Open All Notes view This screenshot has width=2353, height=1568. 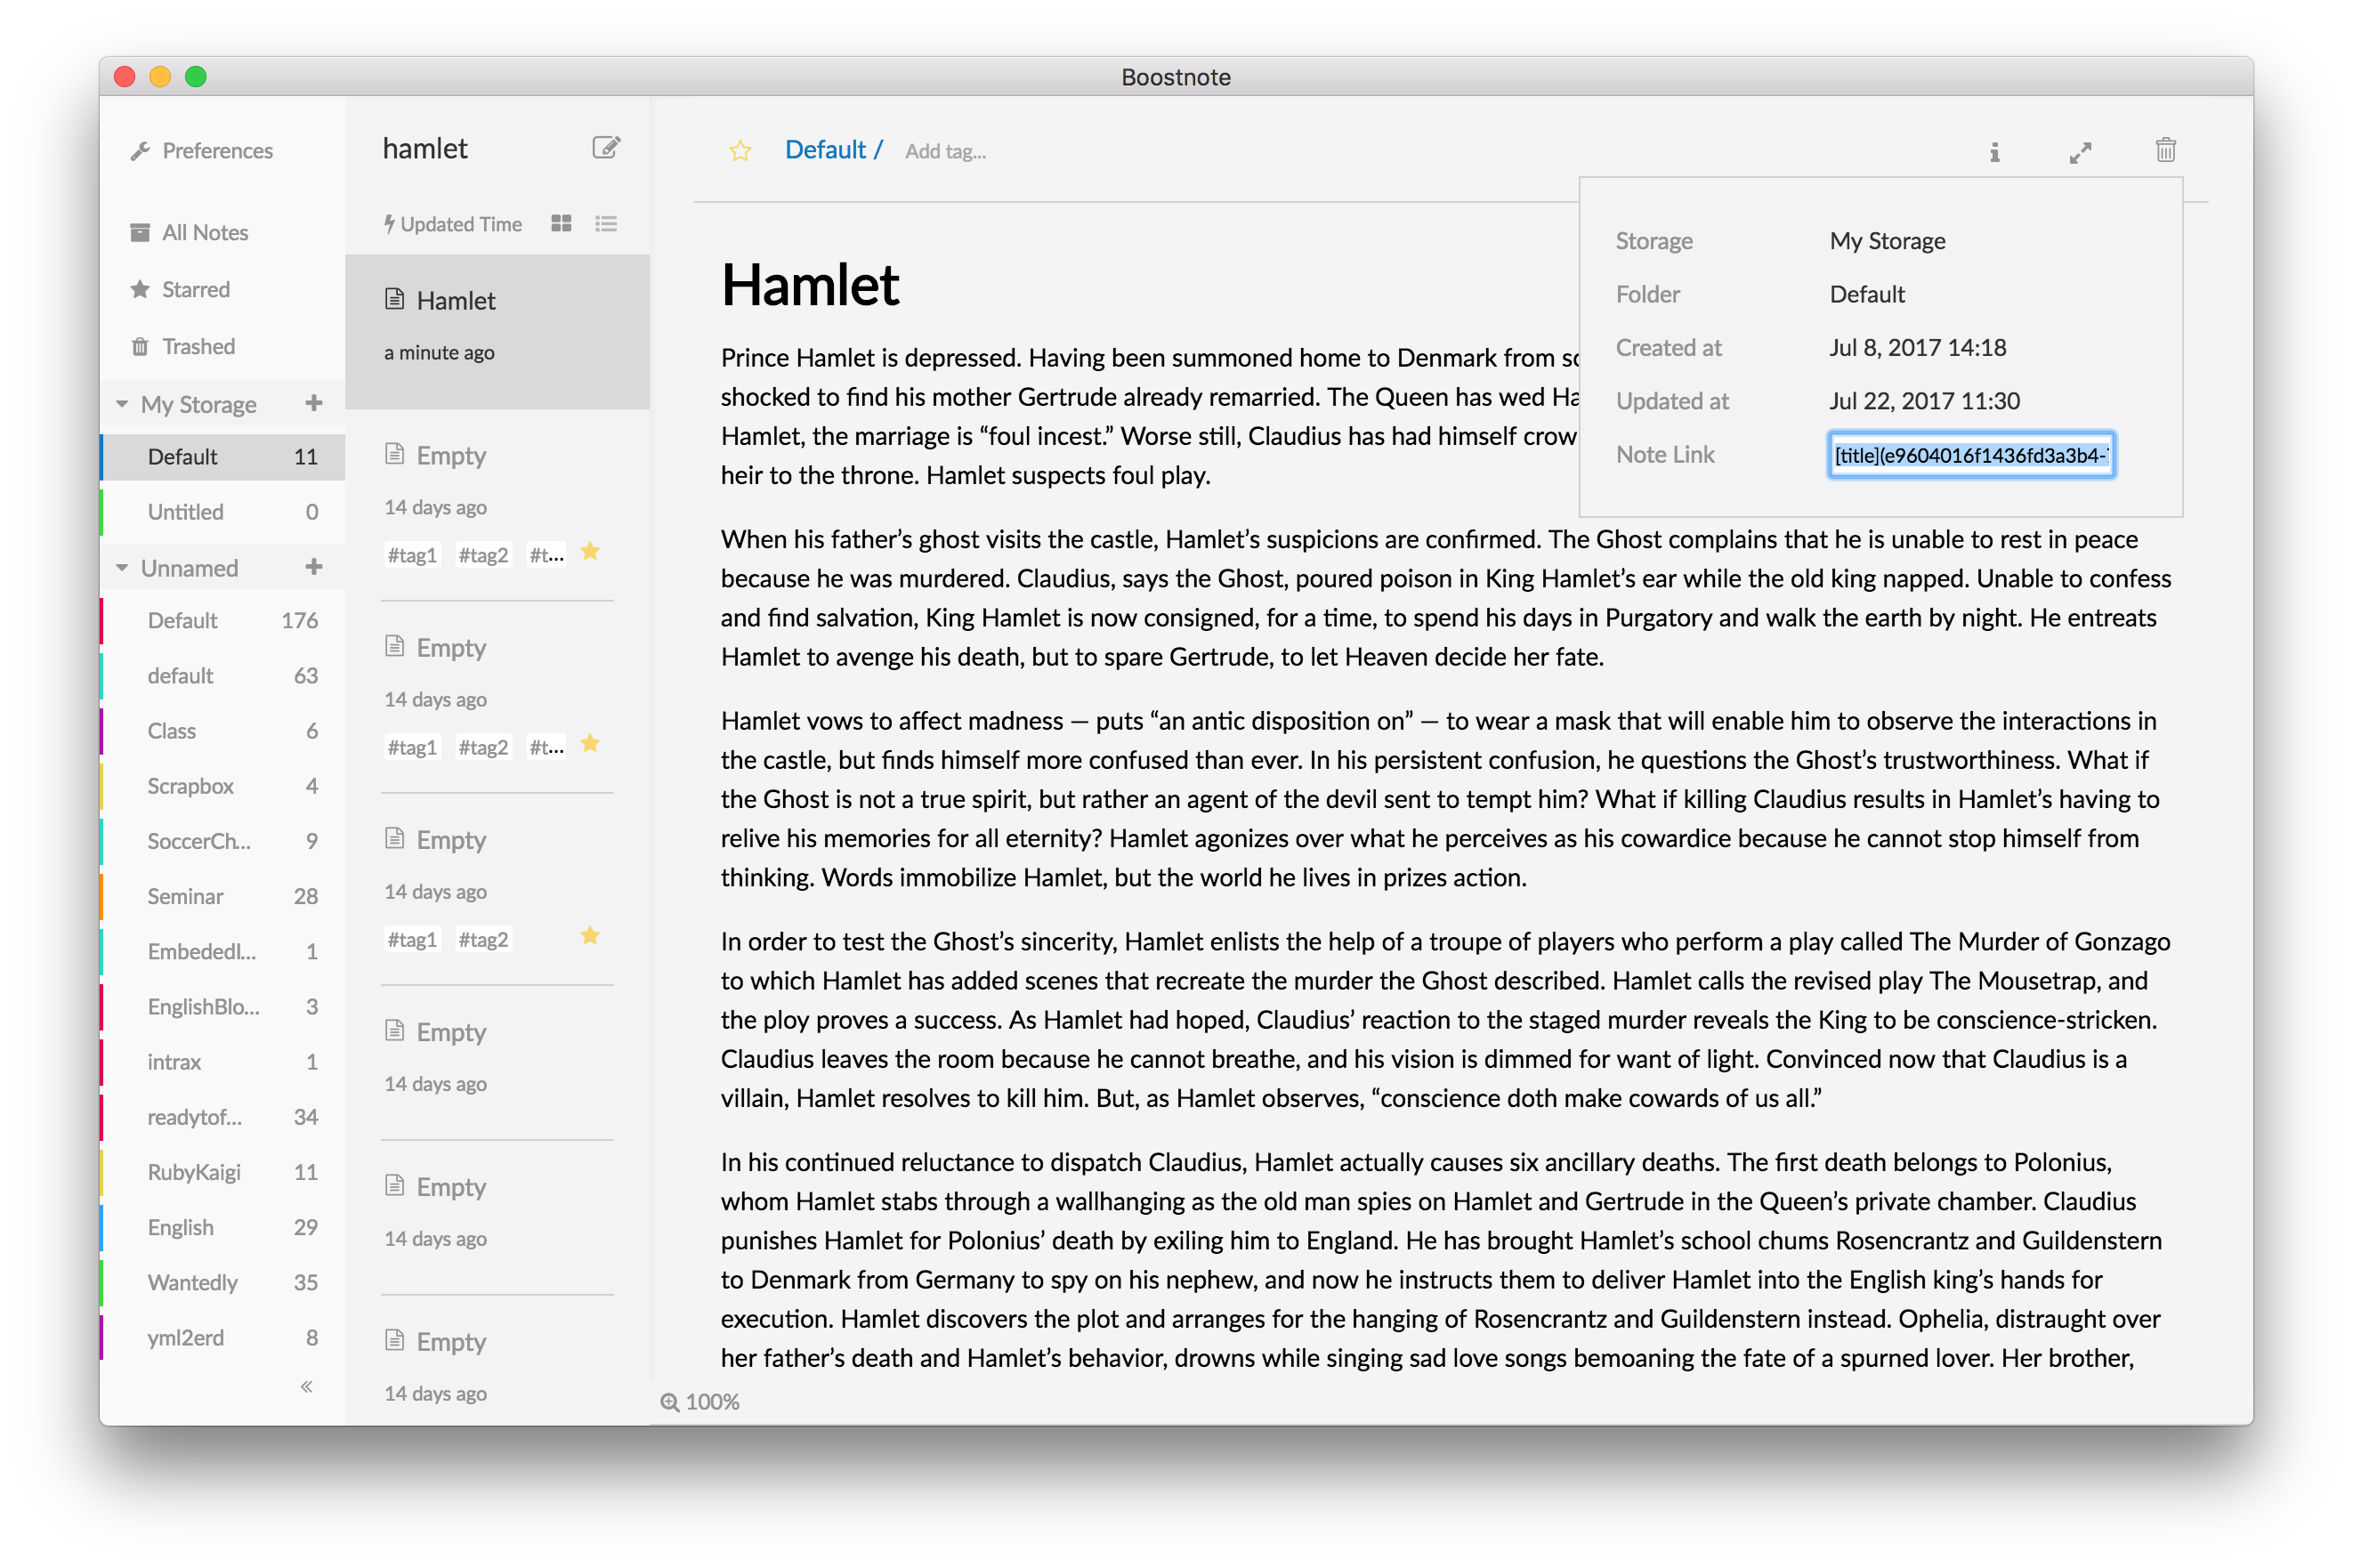(x=205, y=233)
